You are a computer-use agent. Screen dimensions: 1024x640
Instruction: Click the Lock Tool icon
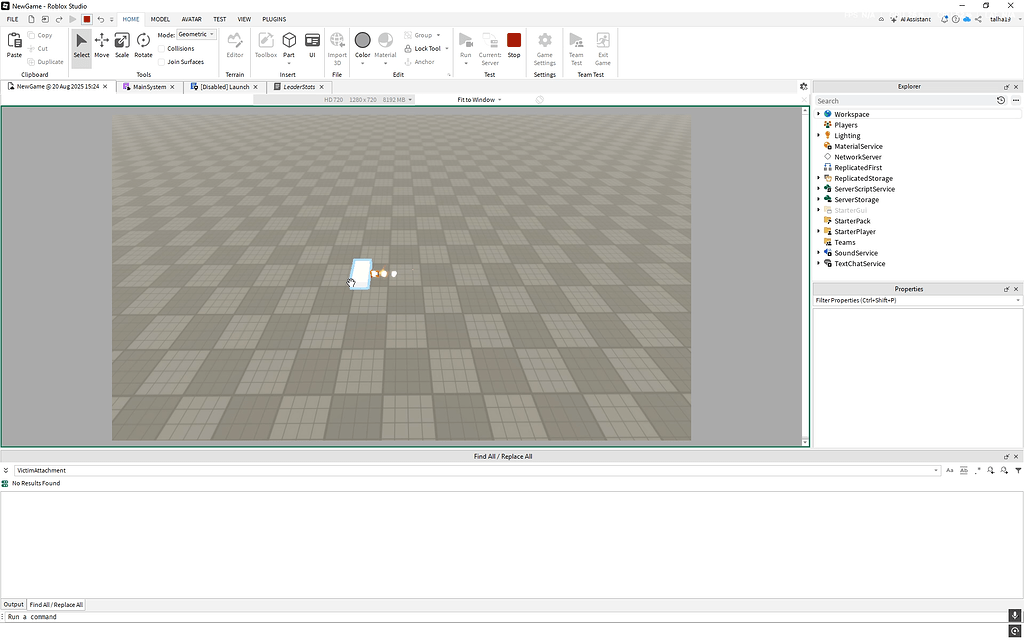[x=408, y=48]
